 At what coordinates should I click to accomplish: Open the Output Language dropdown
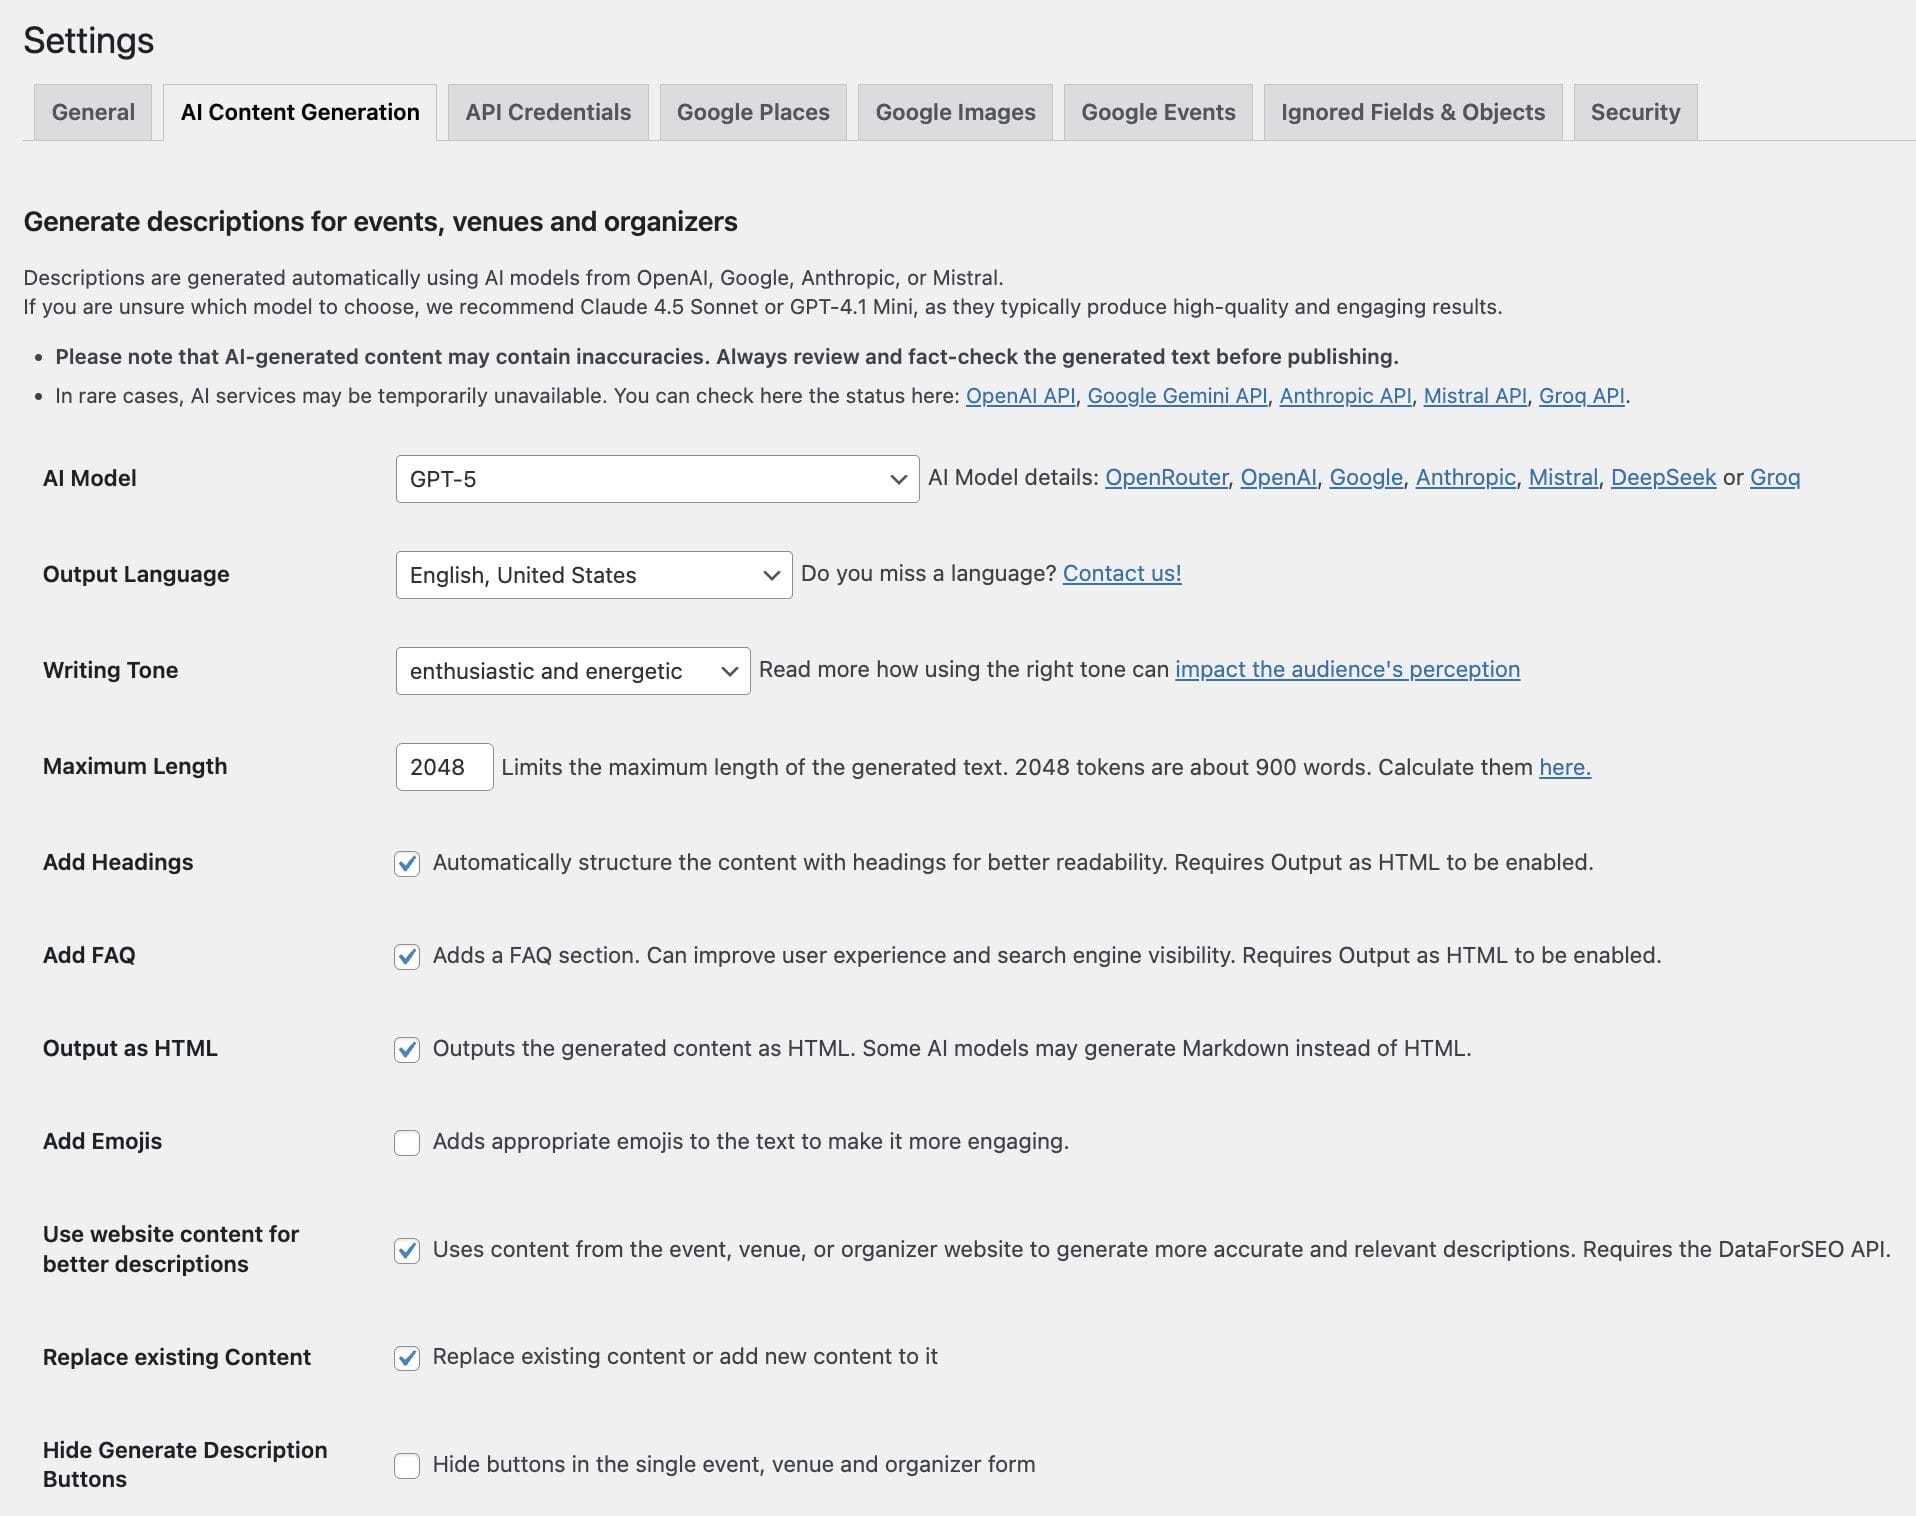[x=593, y=574]
